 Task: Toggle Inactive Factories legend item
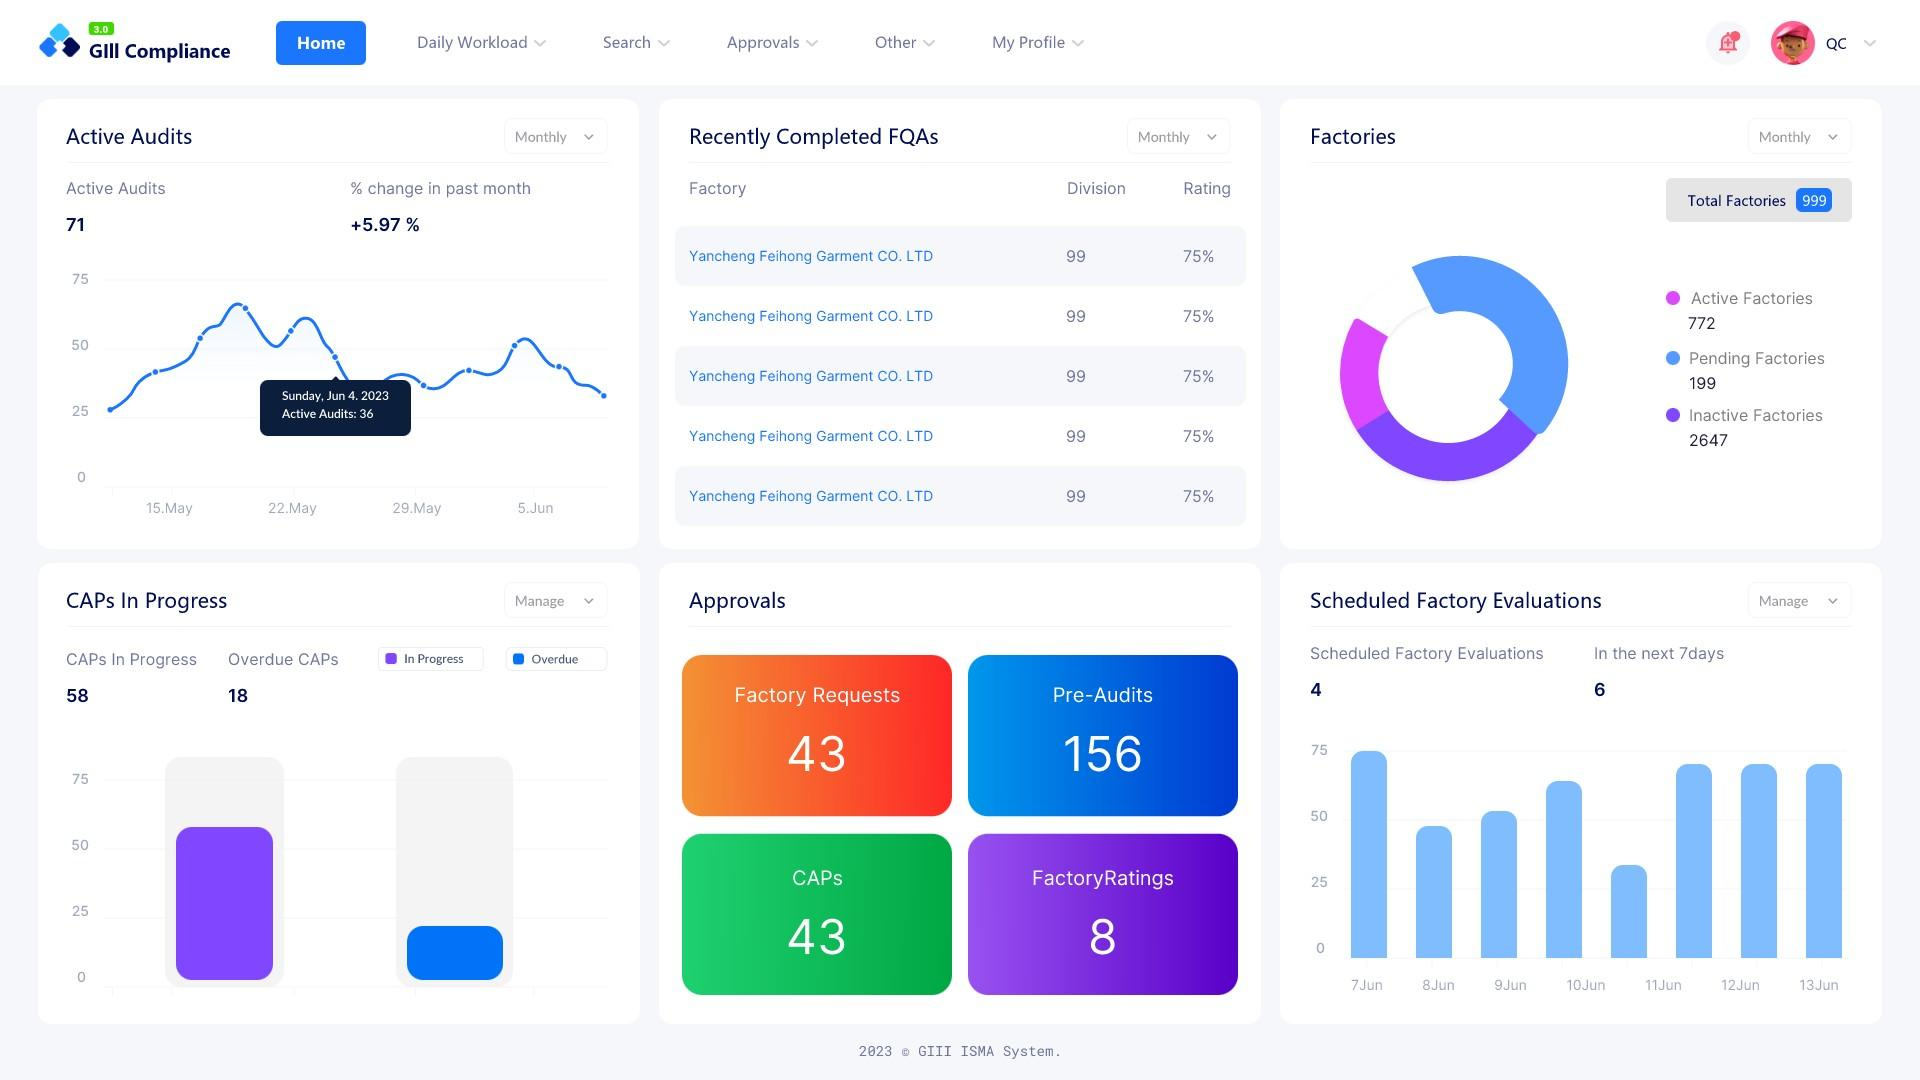pyautogui.click(x=1744, y=415)
